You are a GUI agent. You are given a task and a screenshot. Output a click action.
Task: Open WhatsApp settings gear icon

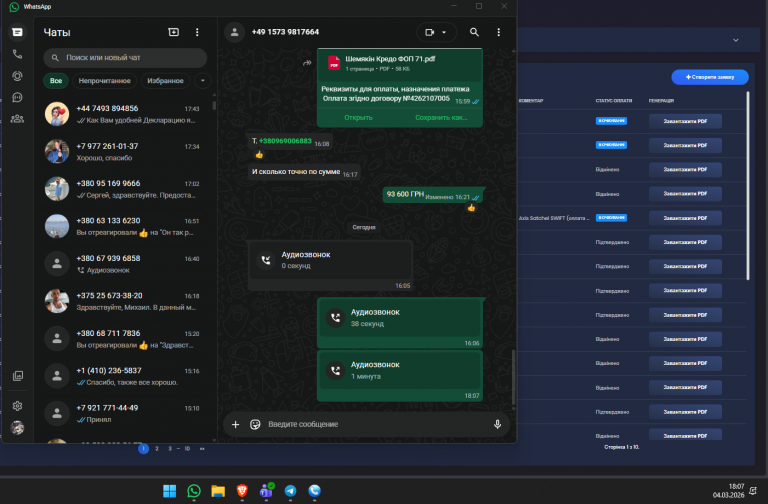tap(18, 406)
